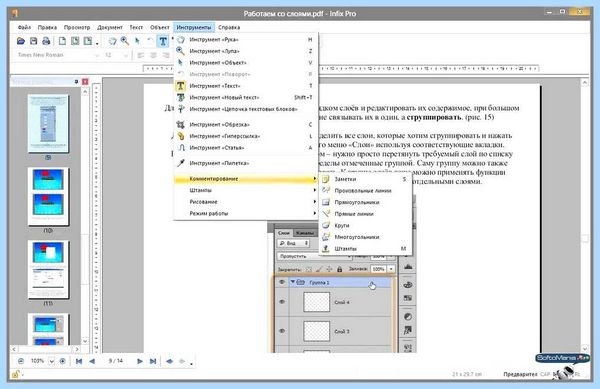
Task: Click document vertical scrollbar down arrow
Action: click(585, 348)
